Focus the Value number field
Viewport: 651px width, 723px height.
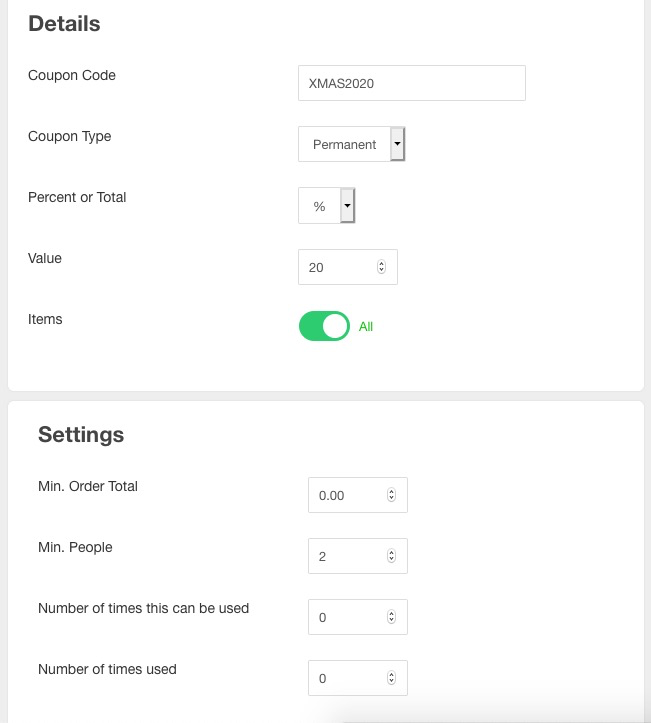coord(340,267)
